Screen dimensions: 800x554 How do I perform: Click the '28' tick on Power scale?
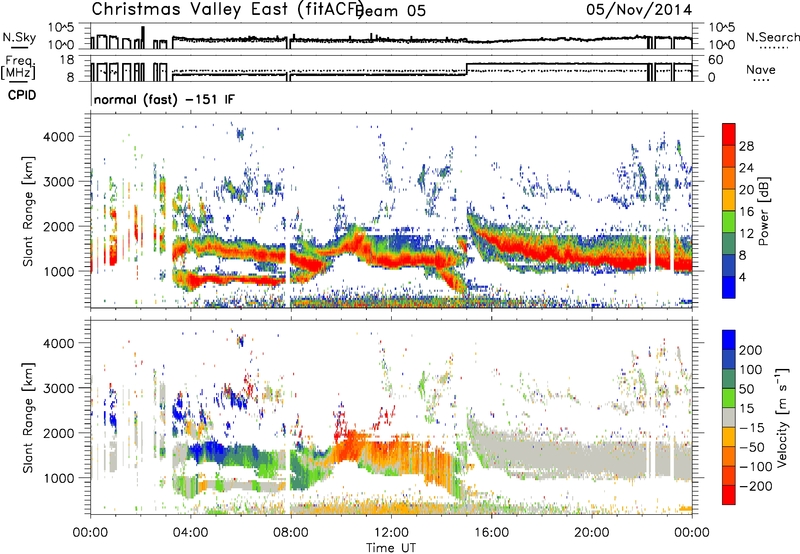(x=746, y=146)
